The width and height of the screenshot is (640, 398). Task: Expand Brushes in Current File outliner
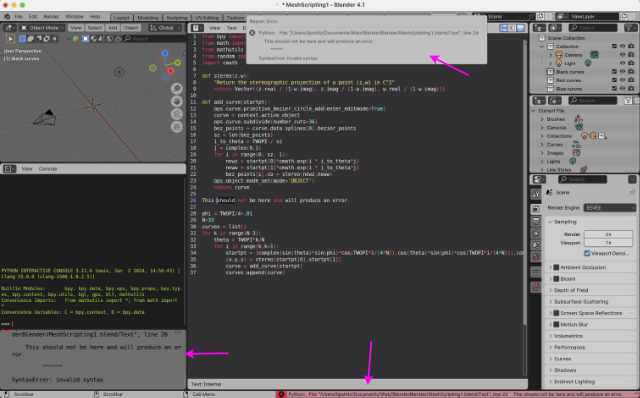[542, 119]
